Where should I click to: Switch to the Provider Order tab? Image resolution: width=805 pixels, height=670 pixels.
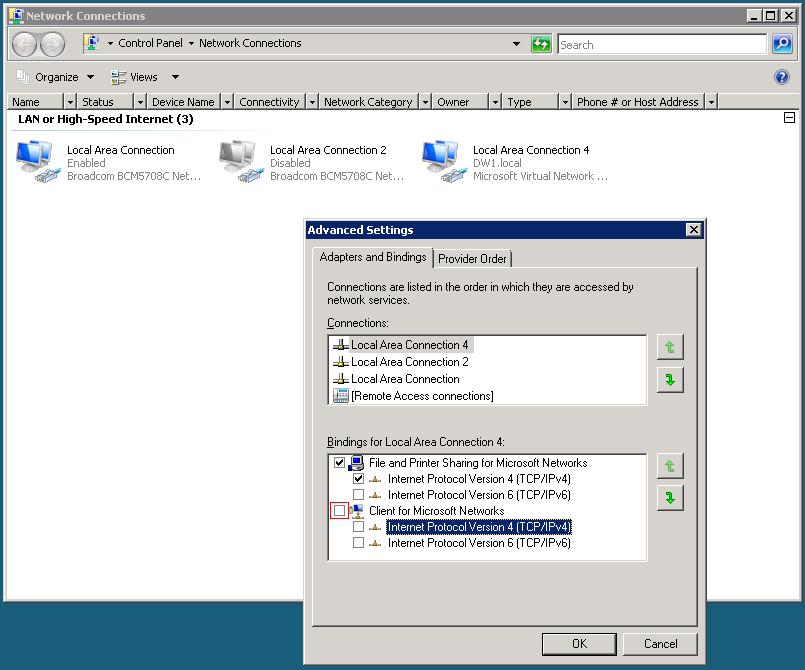(x=472, y=259)
